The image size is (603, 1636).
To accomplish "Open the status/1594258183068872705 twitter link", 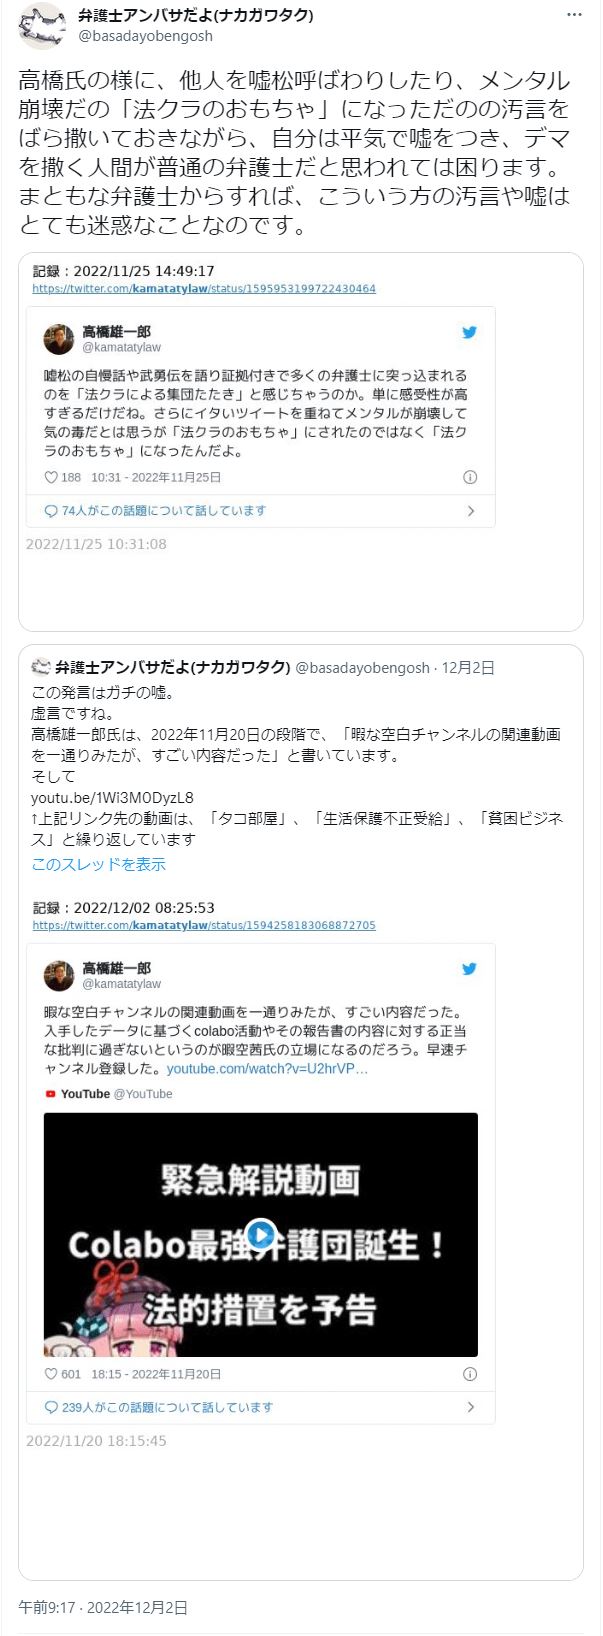I will (204, 925).
